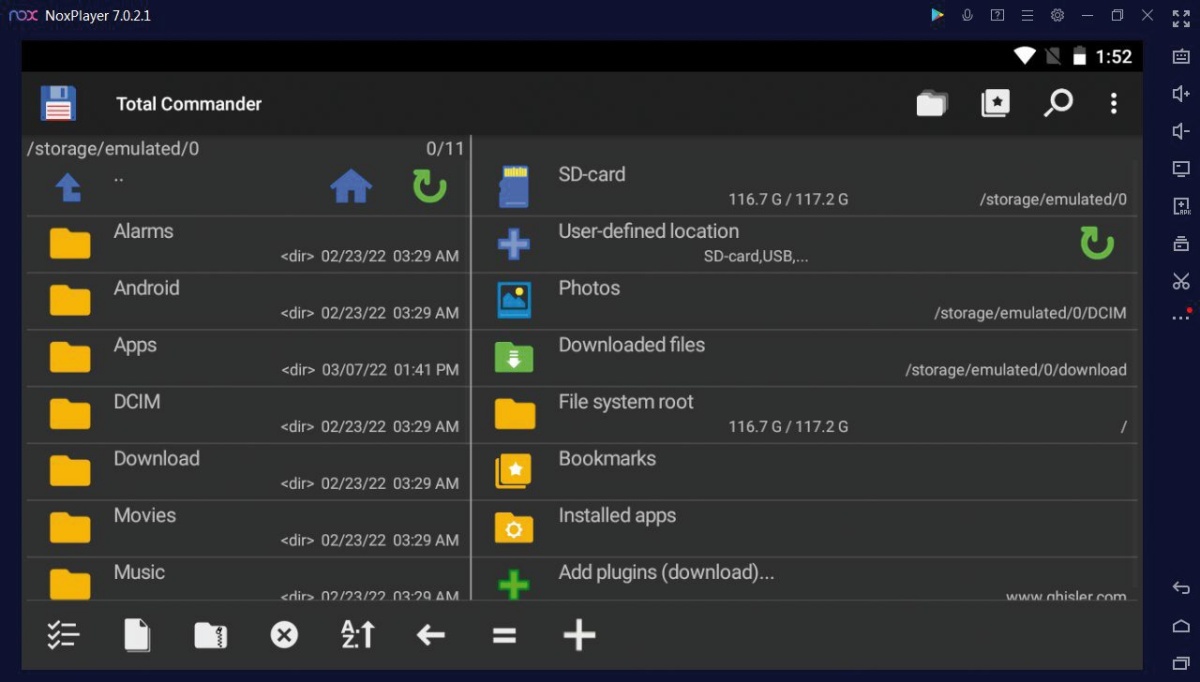
Task: Open the bookmarks star icon in header
Action: coord(995,103)
